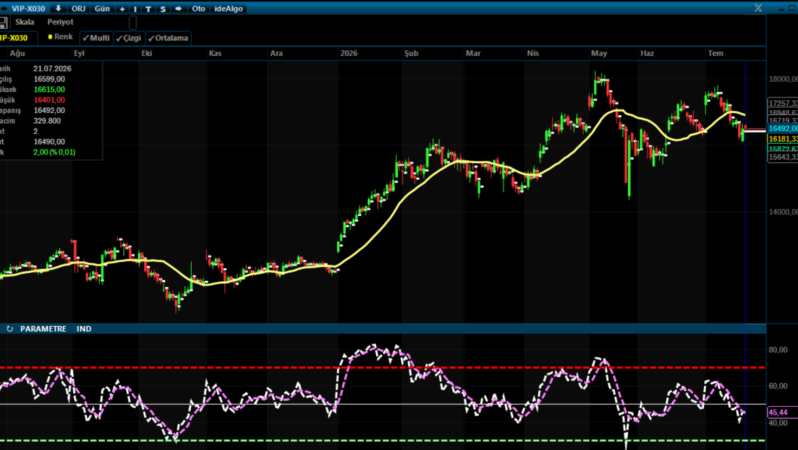The height and width of the screenshot is (450, 798).
Task: Click the right arrow icon before Oto
Action: point(178,9)
